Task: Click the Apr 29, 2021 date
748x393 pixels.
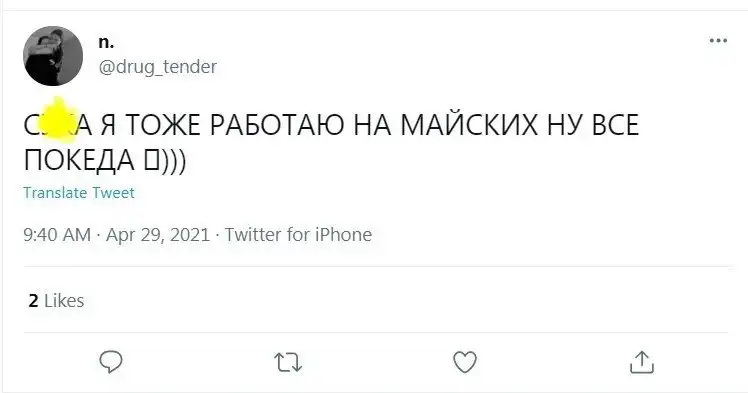Action: click(157, 235)
